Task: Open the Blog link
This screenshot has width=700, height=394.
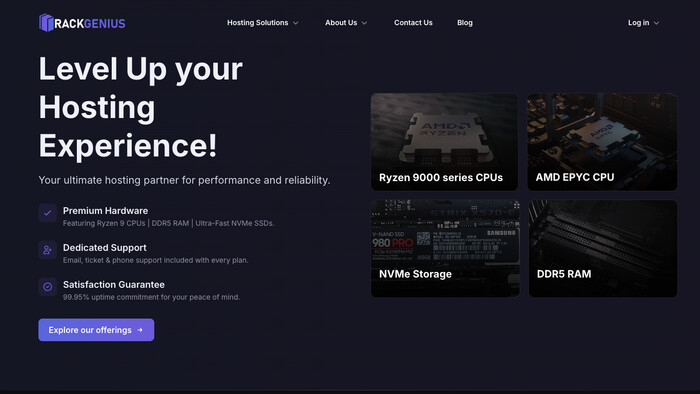Action: [x=465, y=23]
